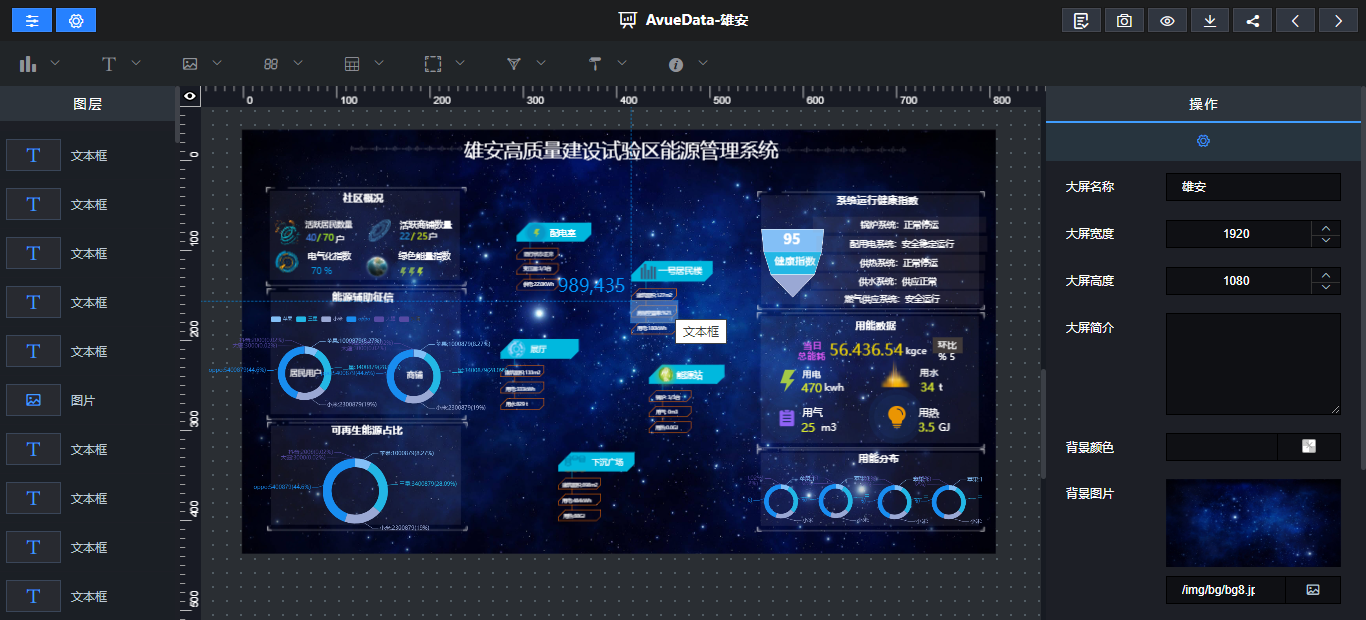
Task: Select the 配电室 label on canvas
Action: coord(555,232)
